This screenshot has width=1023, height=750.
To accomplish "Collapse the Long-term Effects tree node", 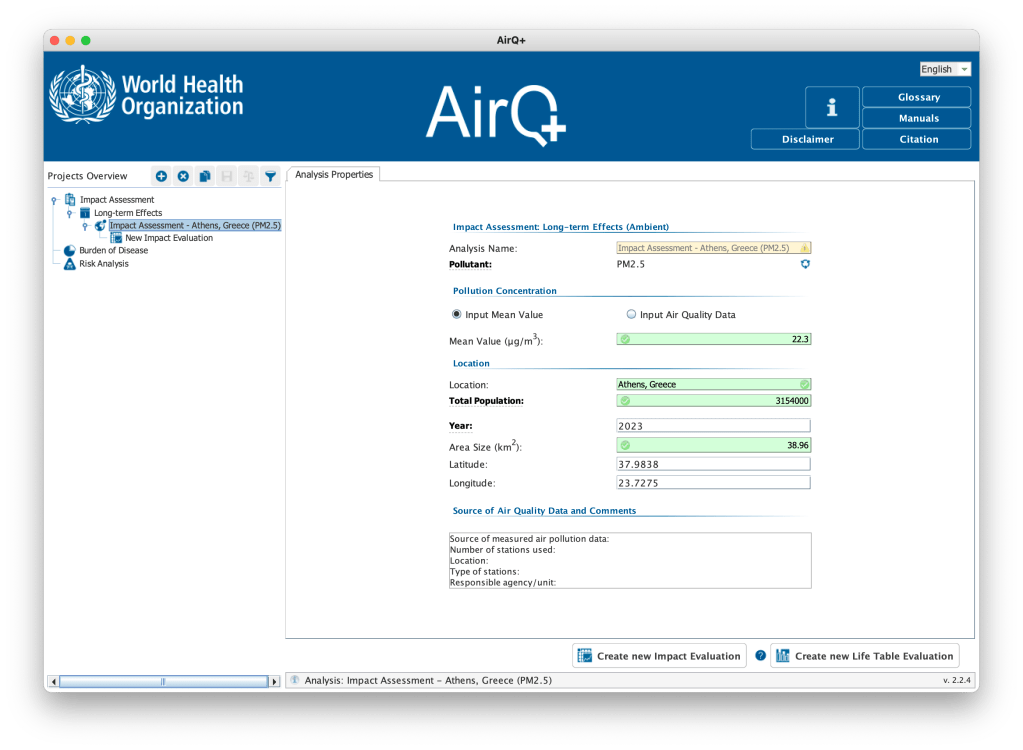I will [69, 213].
